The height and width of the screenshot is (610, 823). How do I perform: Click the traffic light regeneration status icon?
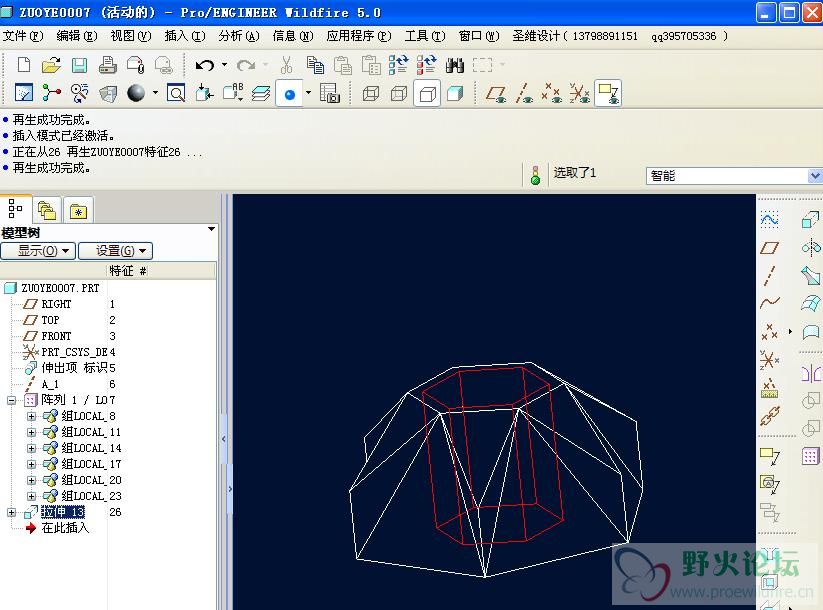[x=535, y=175]
